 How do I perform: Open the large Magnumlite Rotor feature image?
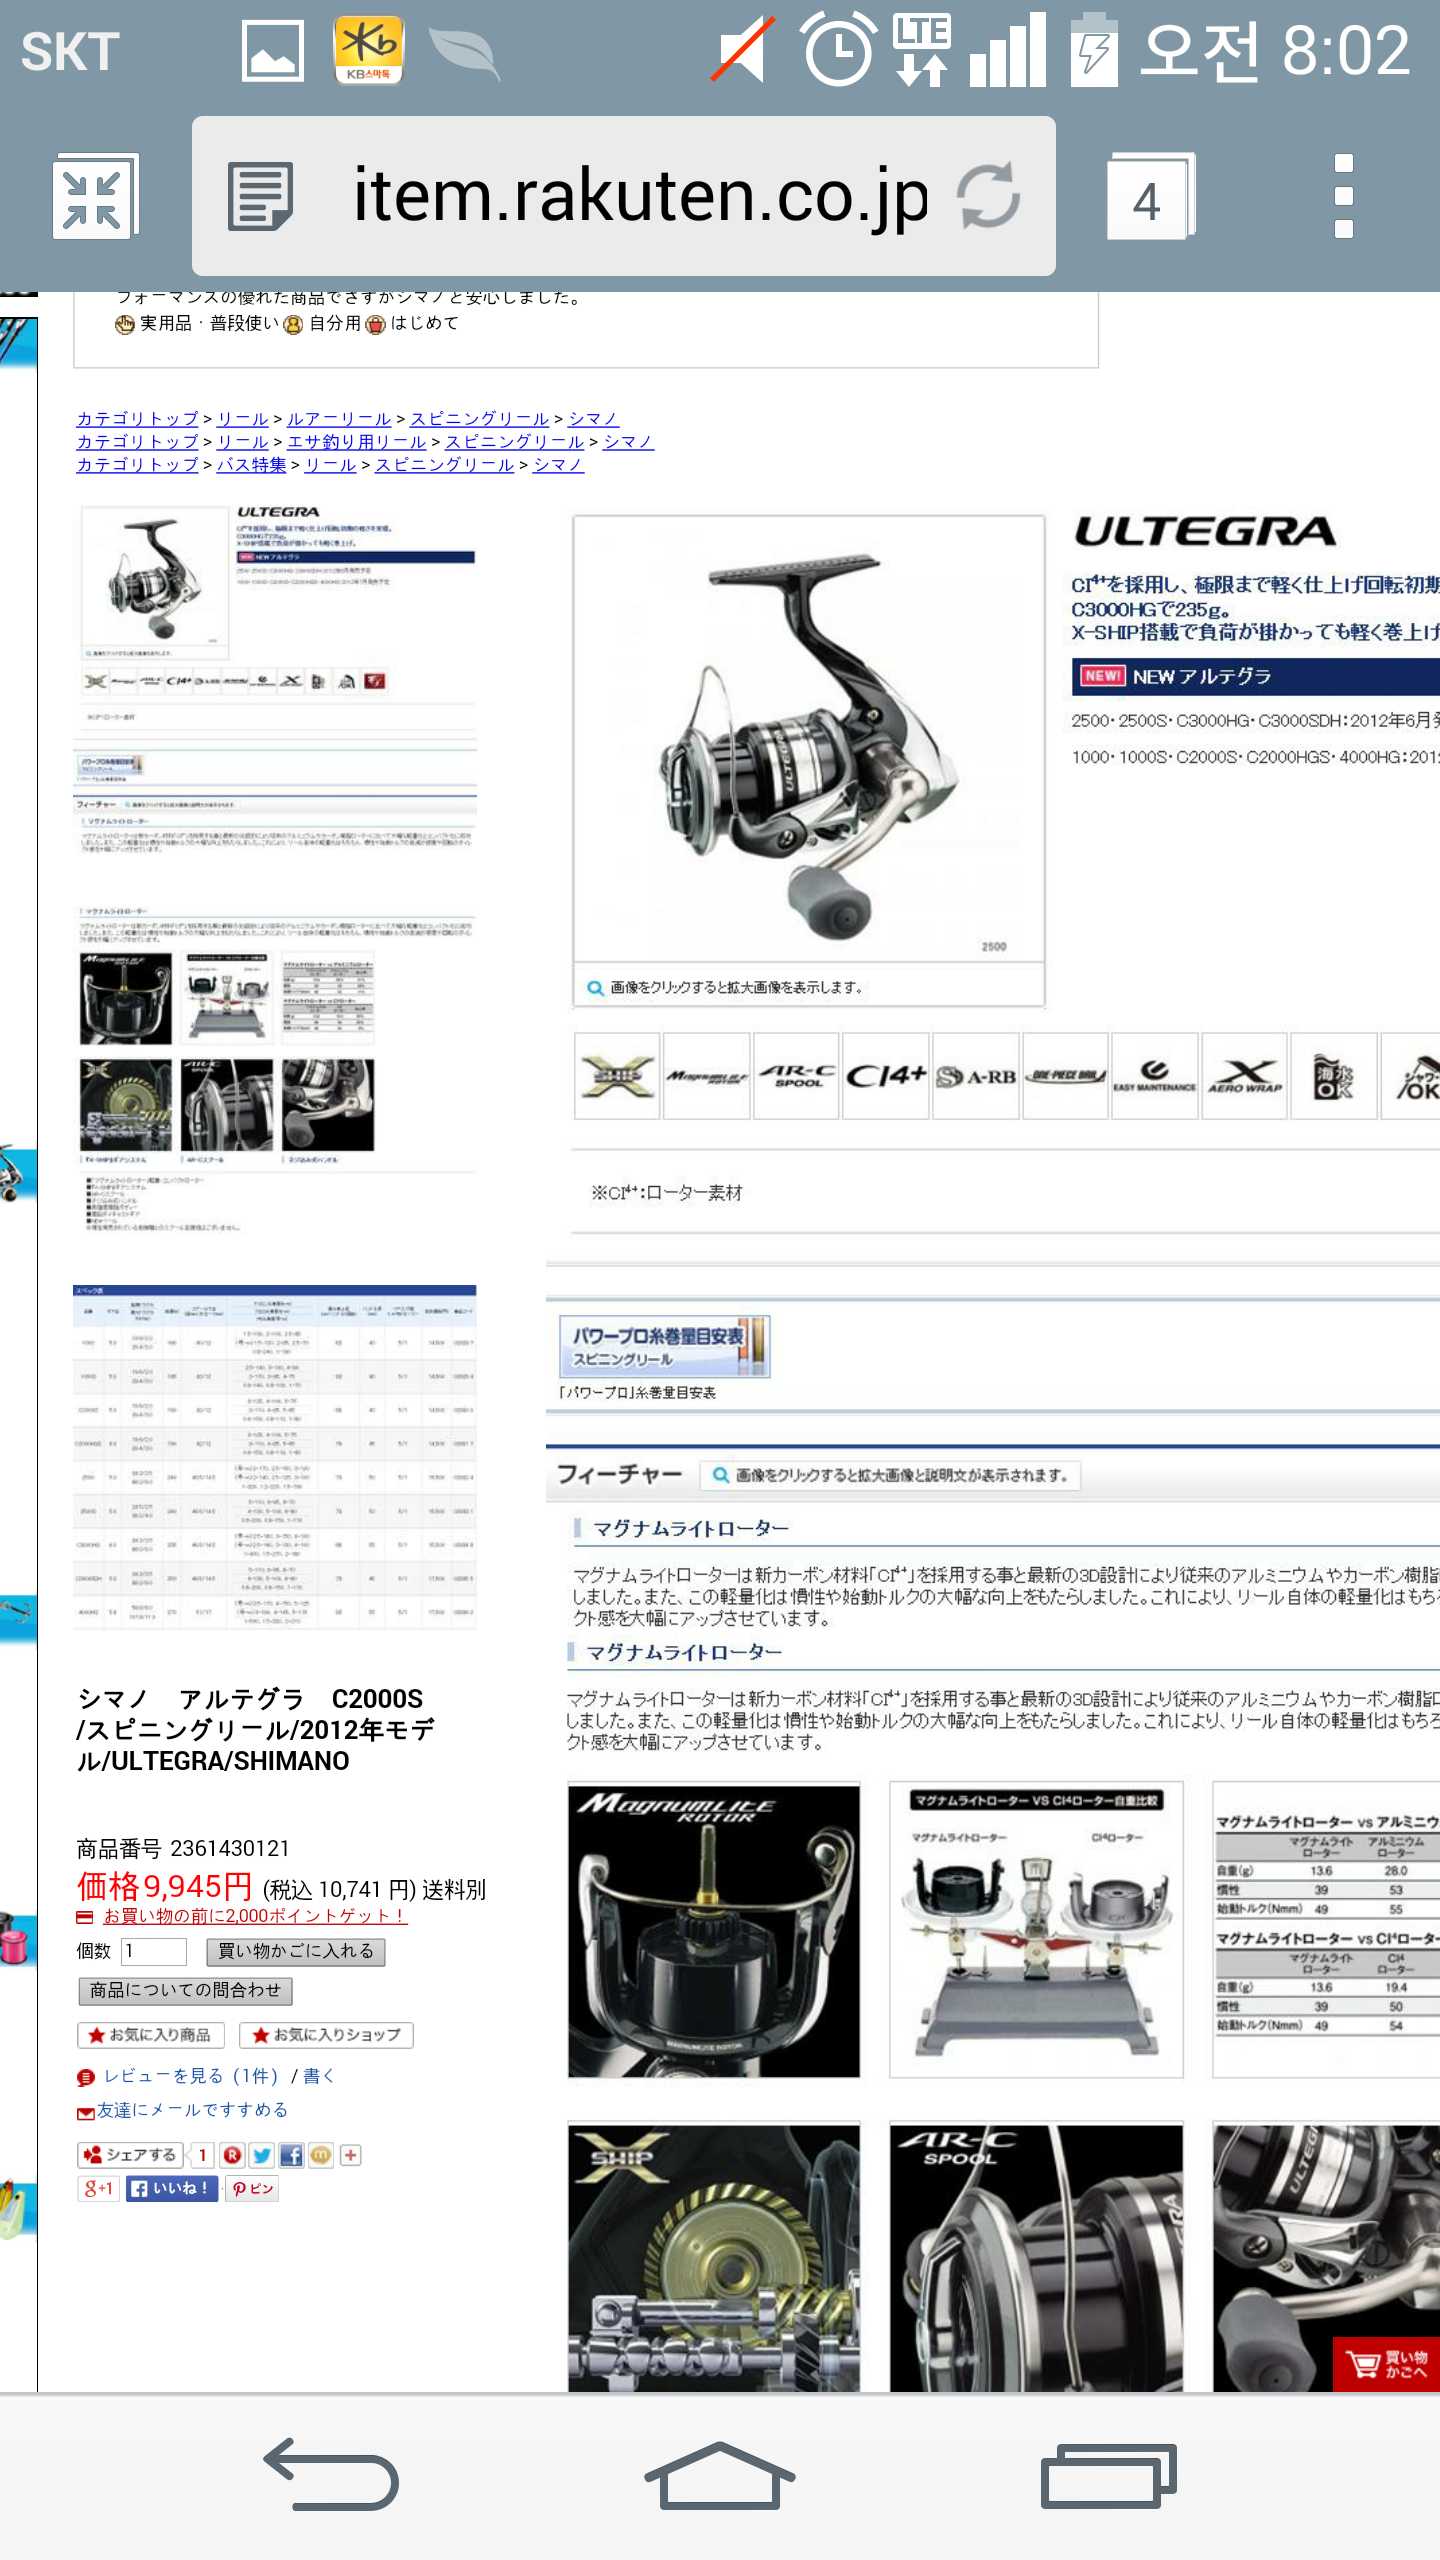point(714,1930)
